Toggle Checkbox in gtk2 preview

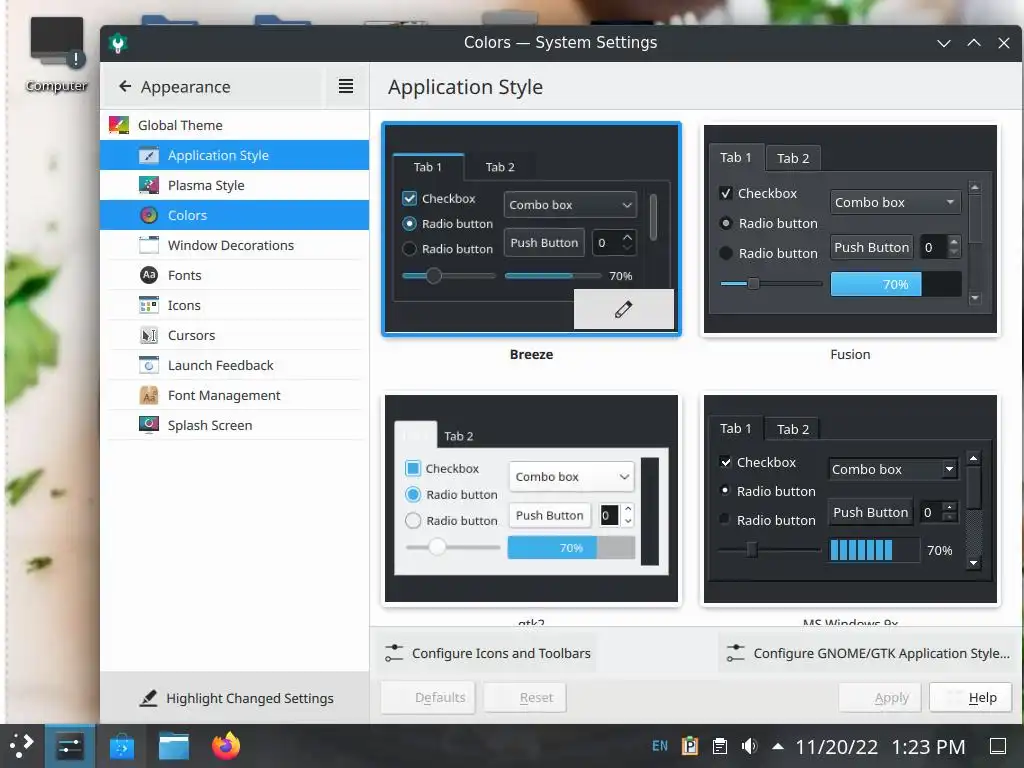pos(413,468)
